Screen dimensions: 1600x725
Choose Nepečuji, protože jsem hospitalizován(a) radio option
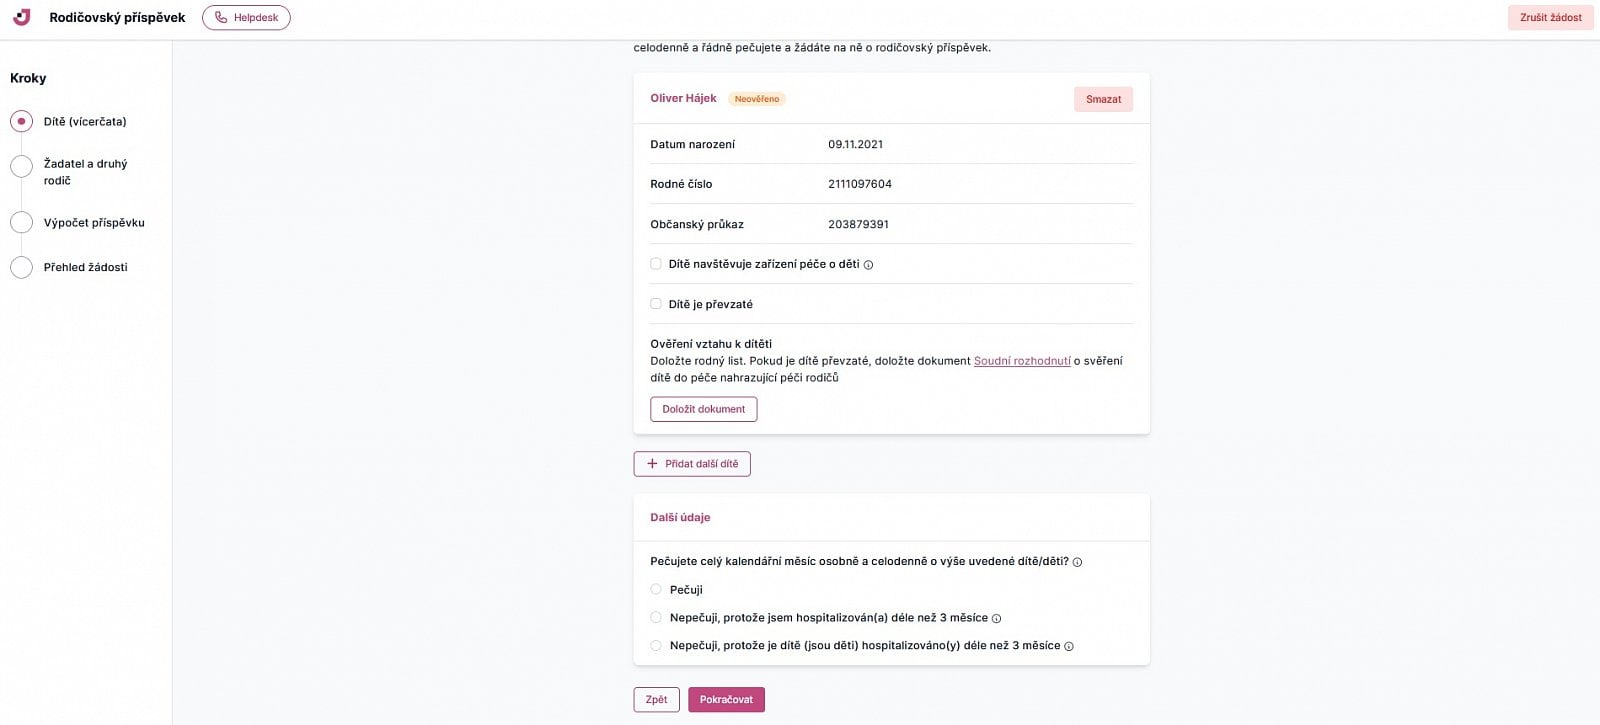point(656,618)
